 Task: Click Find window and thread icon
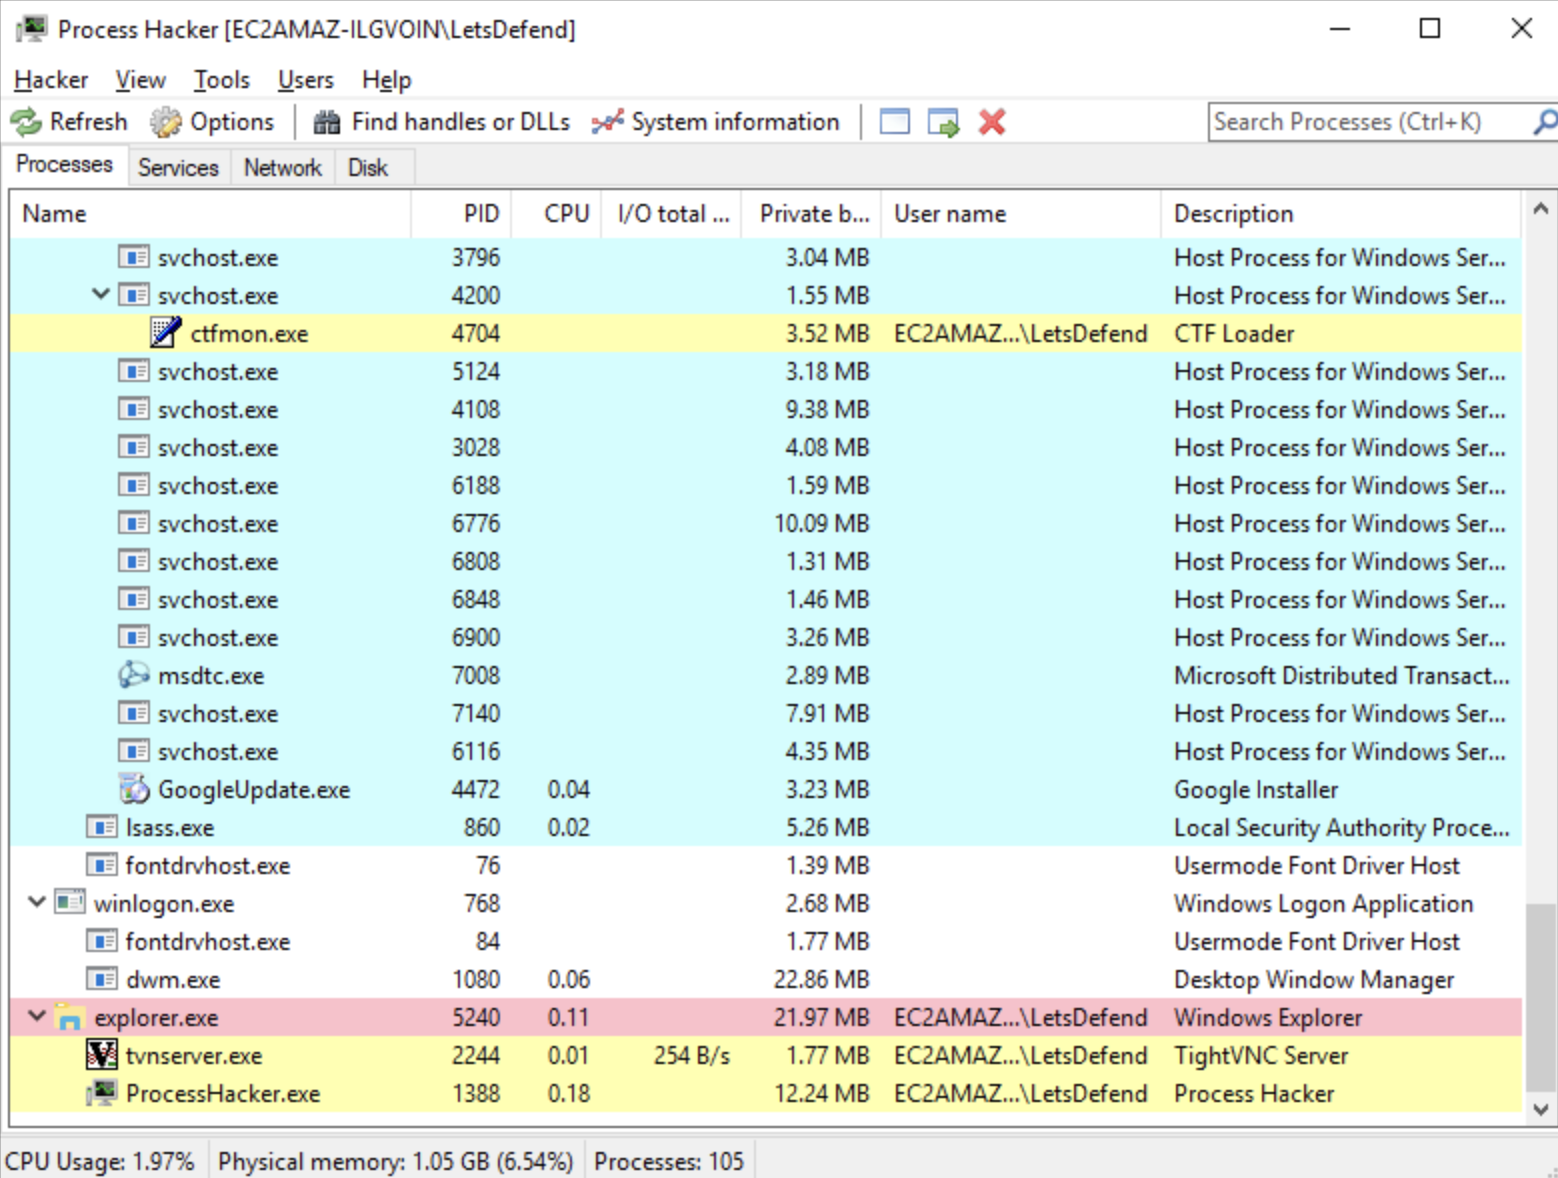pyautogui.click(x=943, y=122)
